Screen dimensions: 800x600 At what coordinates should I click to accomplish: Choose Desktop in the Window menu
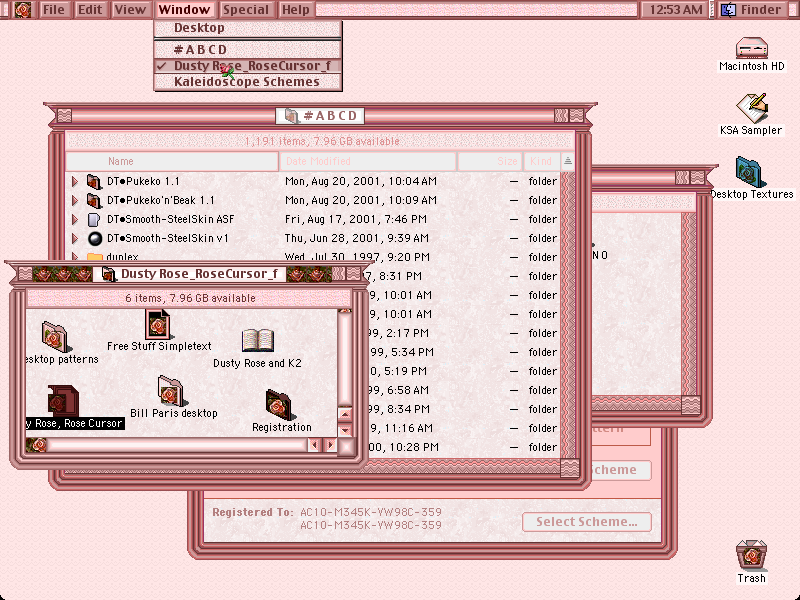(x=248, y=28)
